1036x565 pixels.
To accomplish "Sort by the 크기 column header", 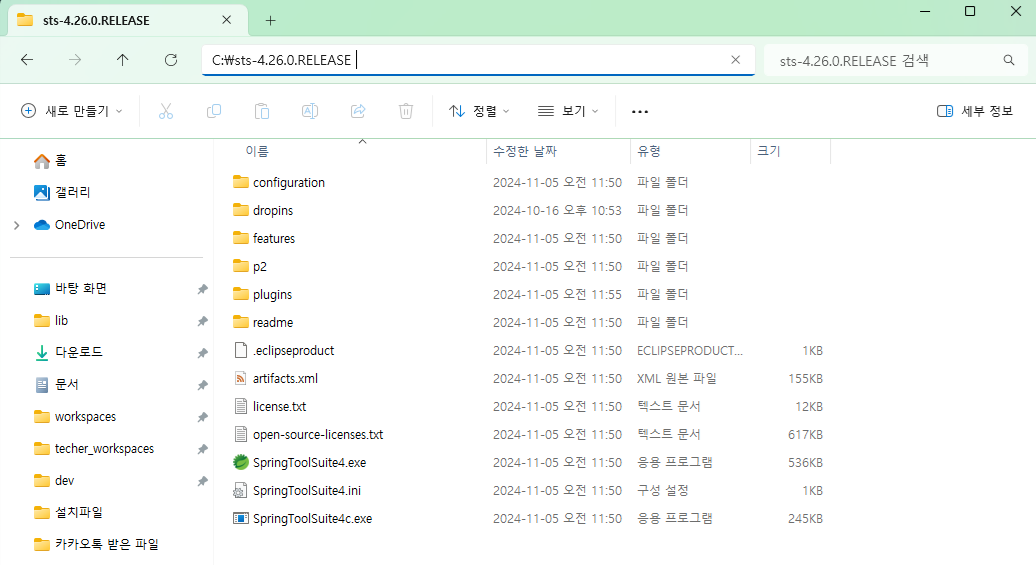I will pyautogui.click(x=768, y=151).
